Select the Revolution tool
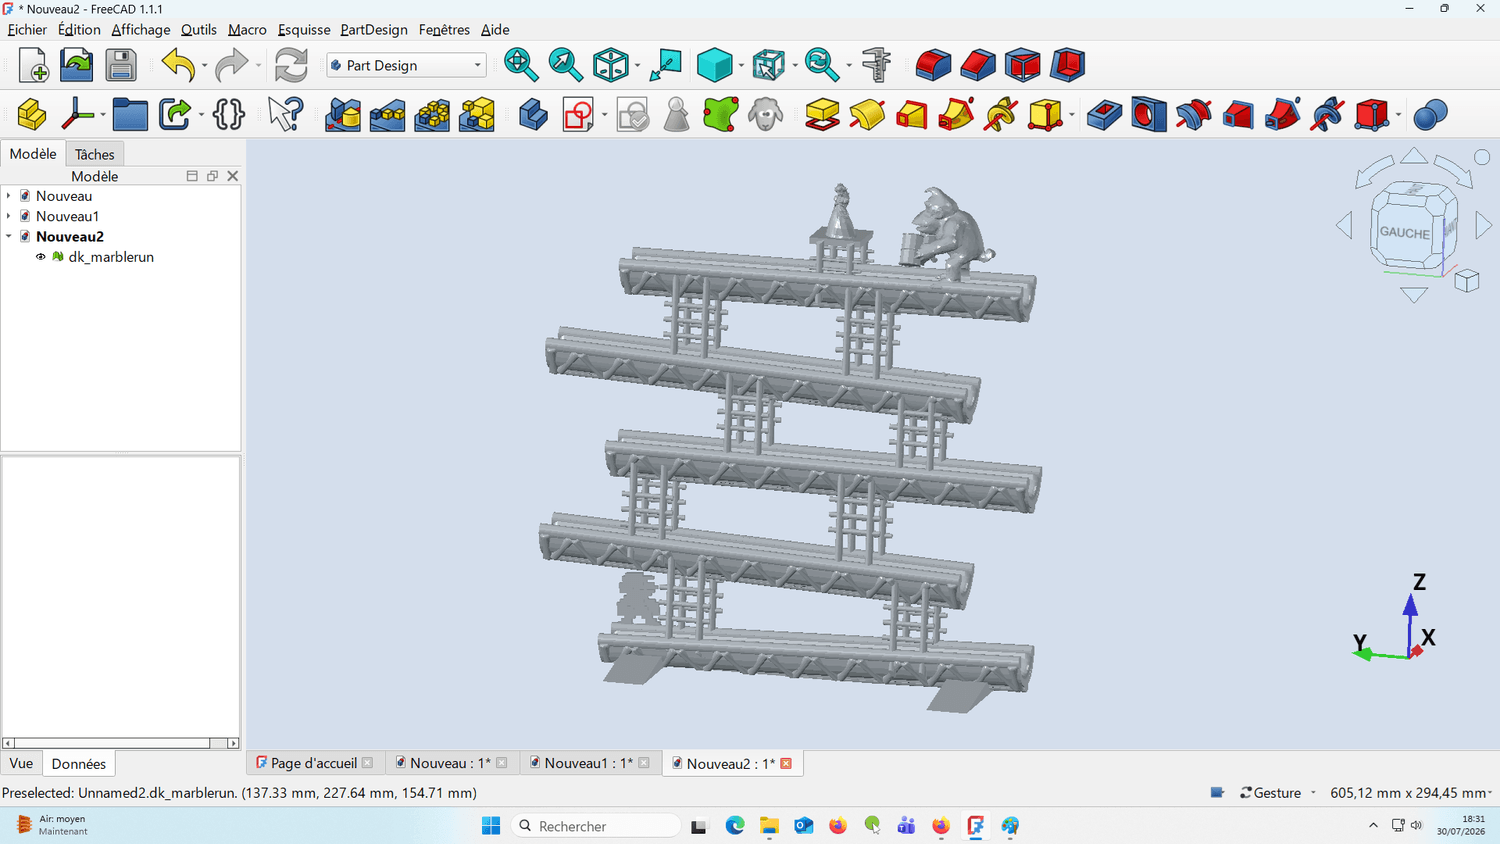Image resolution: width=1500 pixels, height=844 pixels. [x=867, y=115]
